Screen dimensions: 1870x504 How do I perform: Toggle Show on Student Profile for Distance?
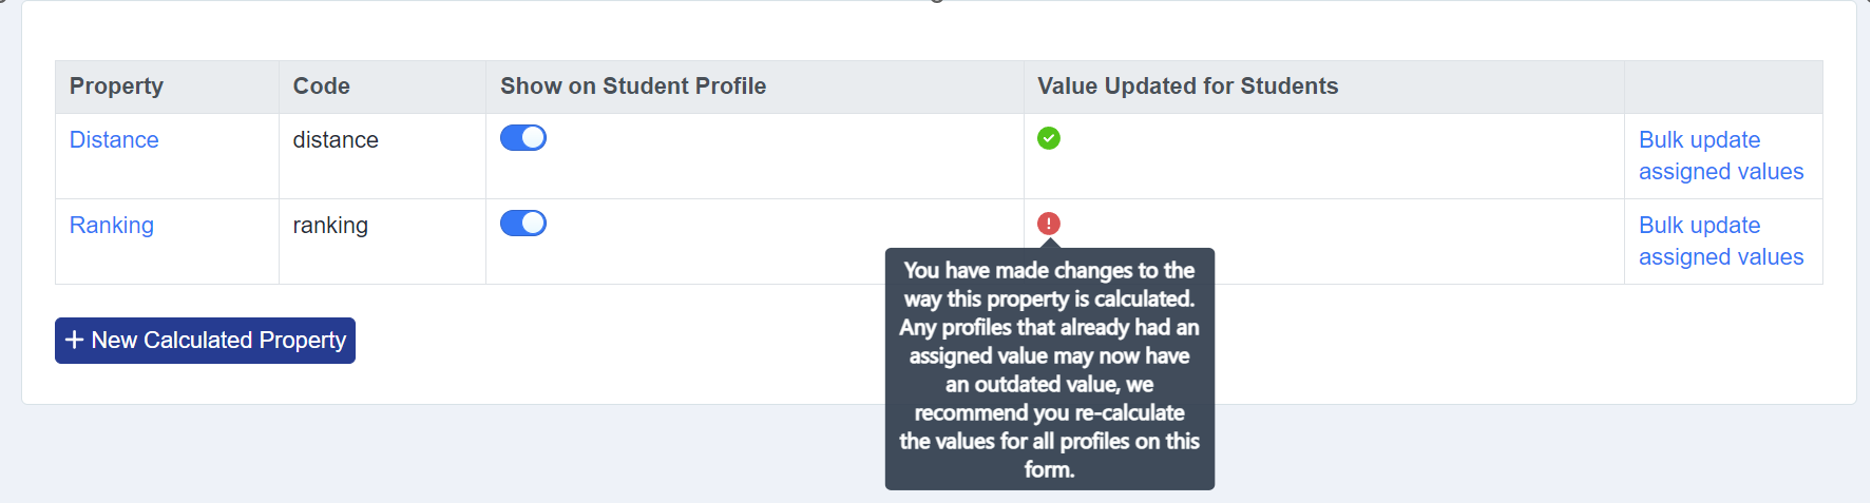coord(523,138)
